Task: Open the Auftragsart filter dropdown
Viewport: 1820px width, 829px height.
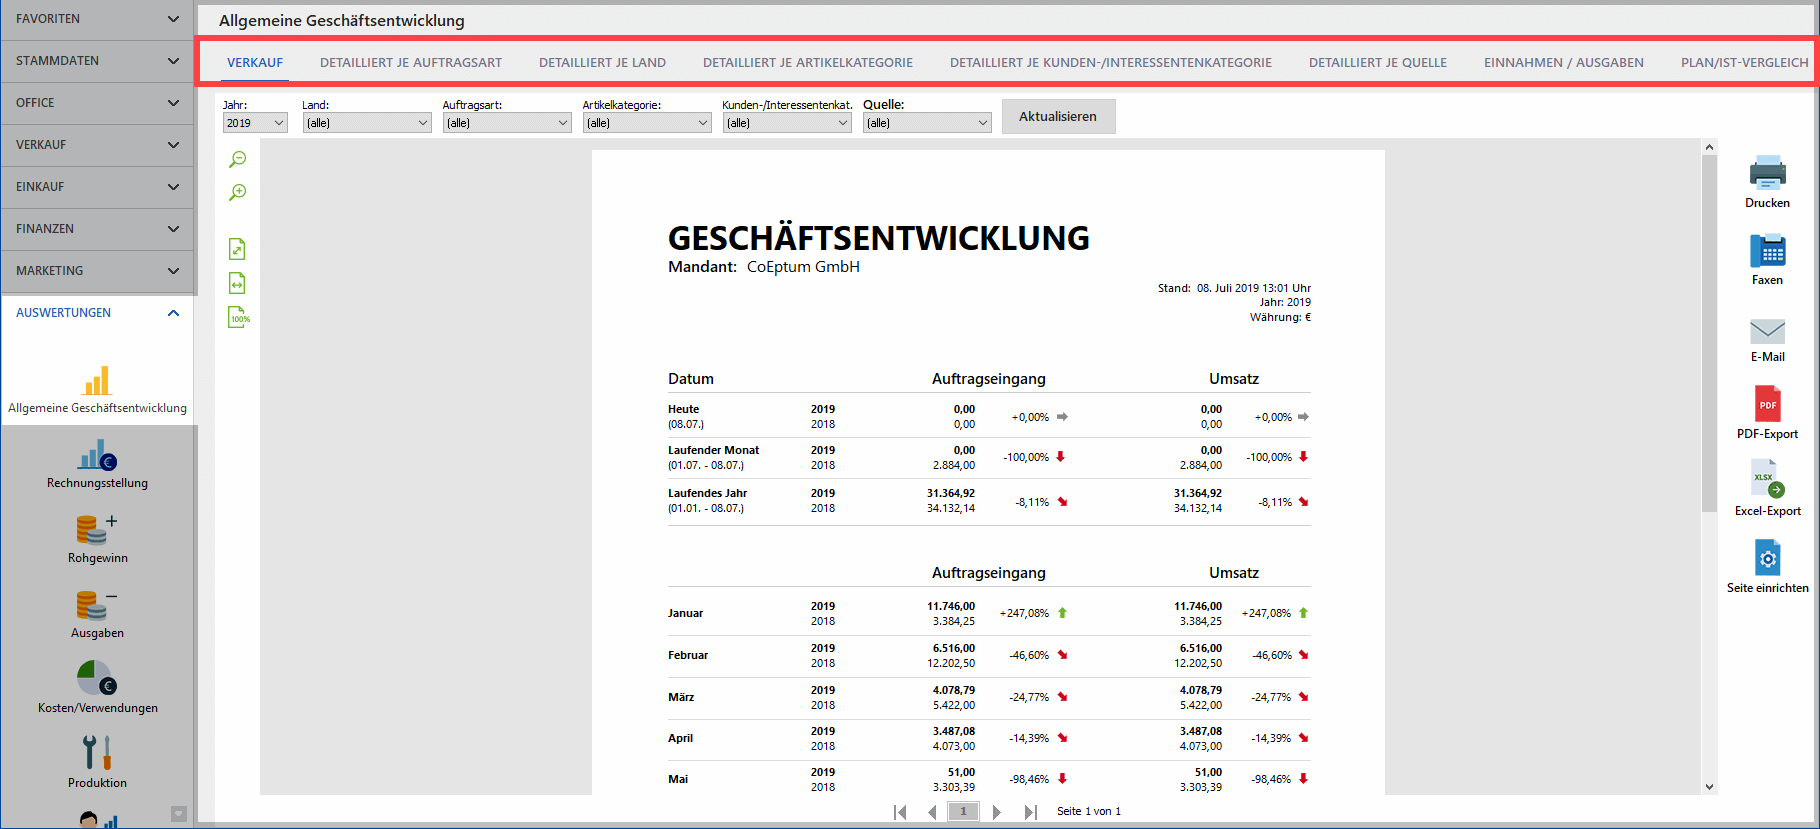Action: 507,123
